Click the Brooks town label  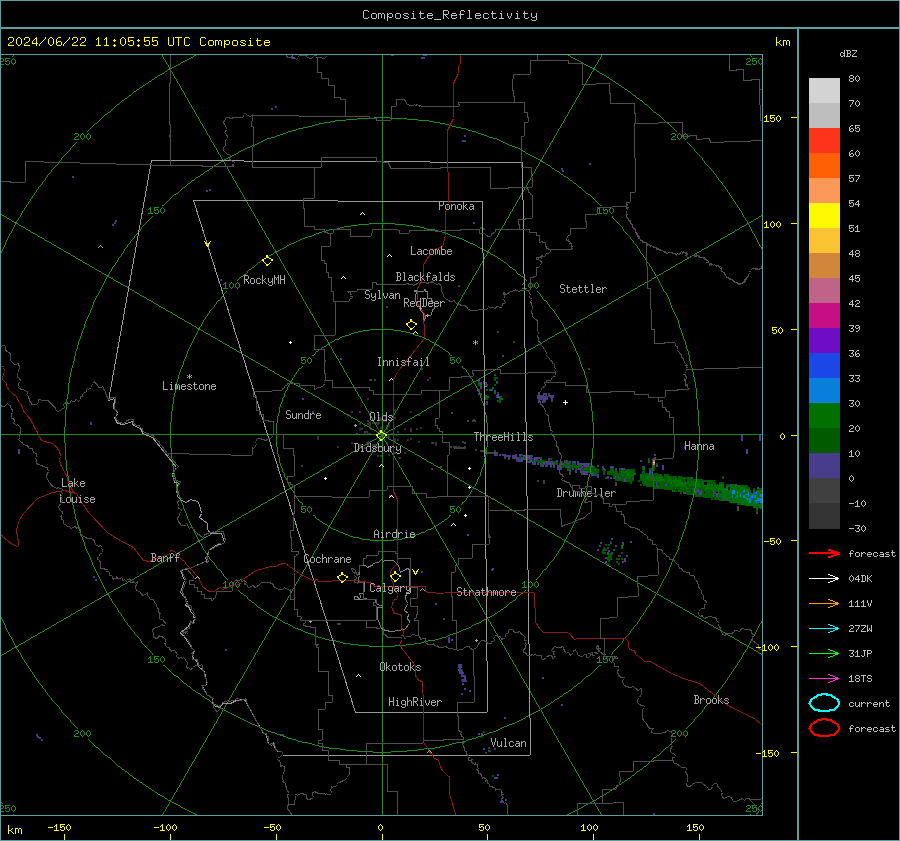pyautogui.click(x=711, y=700)
